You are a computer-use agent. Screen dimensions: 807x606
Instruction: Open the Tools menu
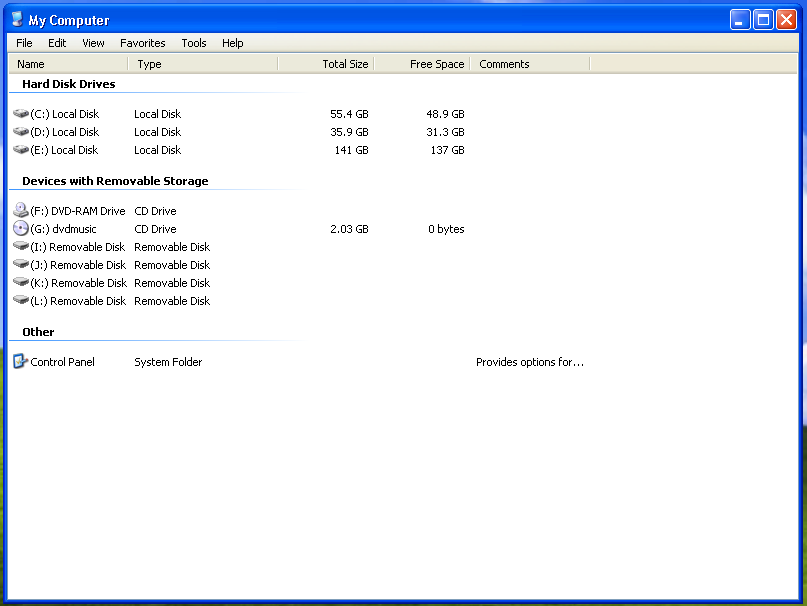pos(194,43)
